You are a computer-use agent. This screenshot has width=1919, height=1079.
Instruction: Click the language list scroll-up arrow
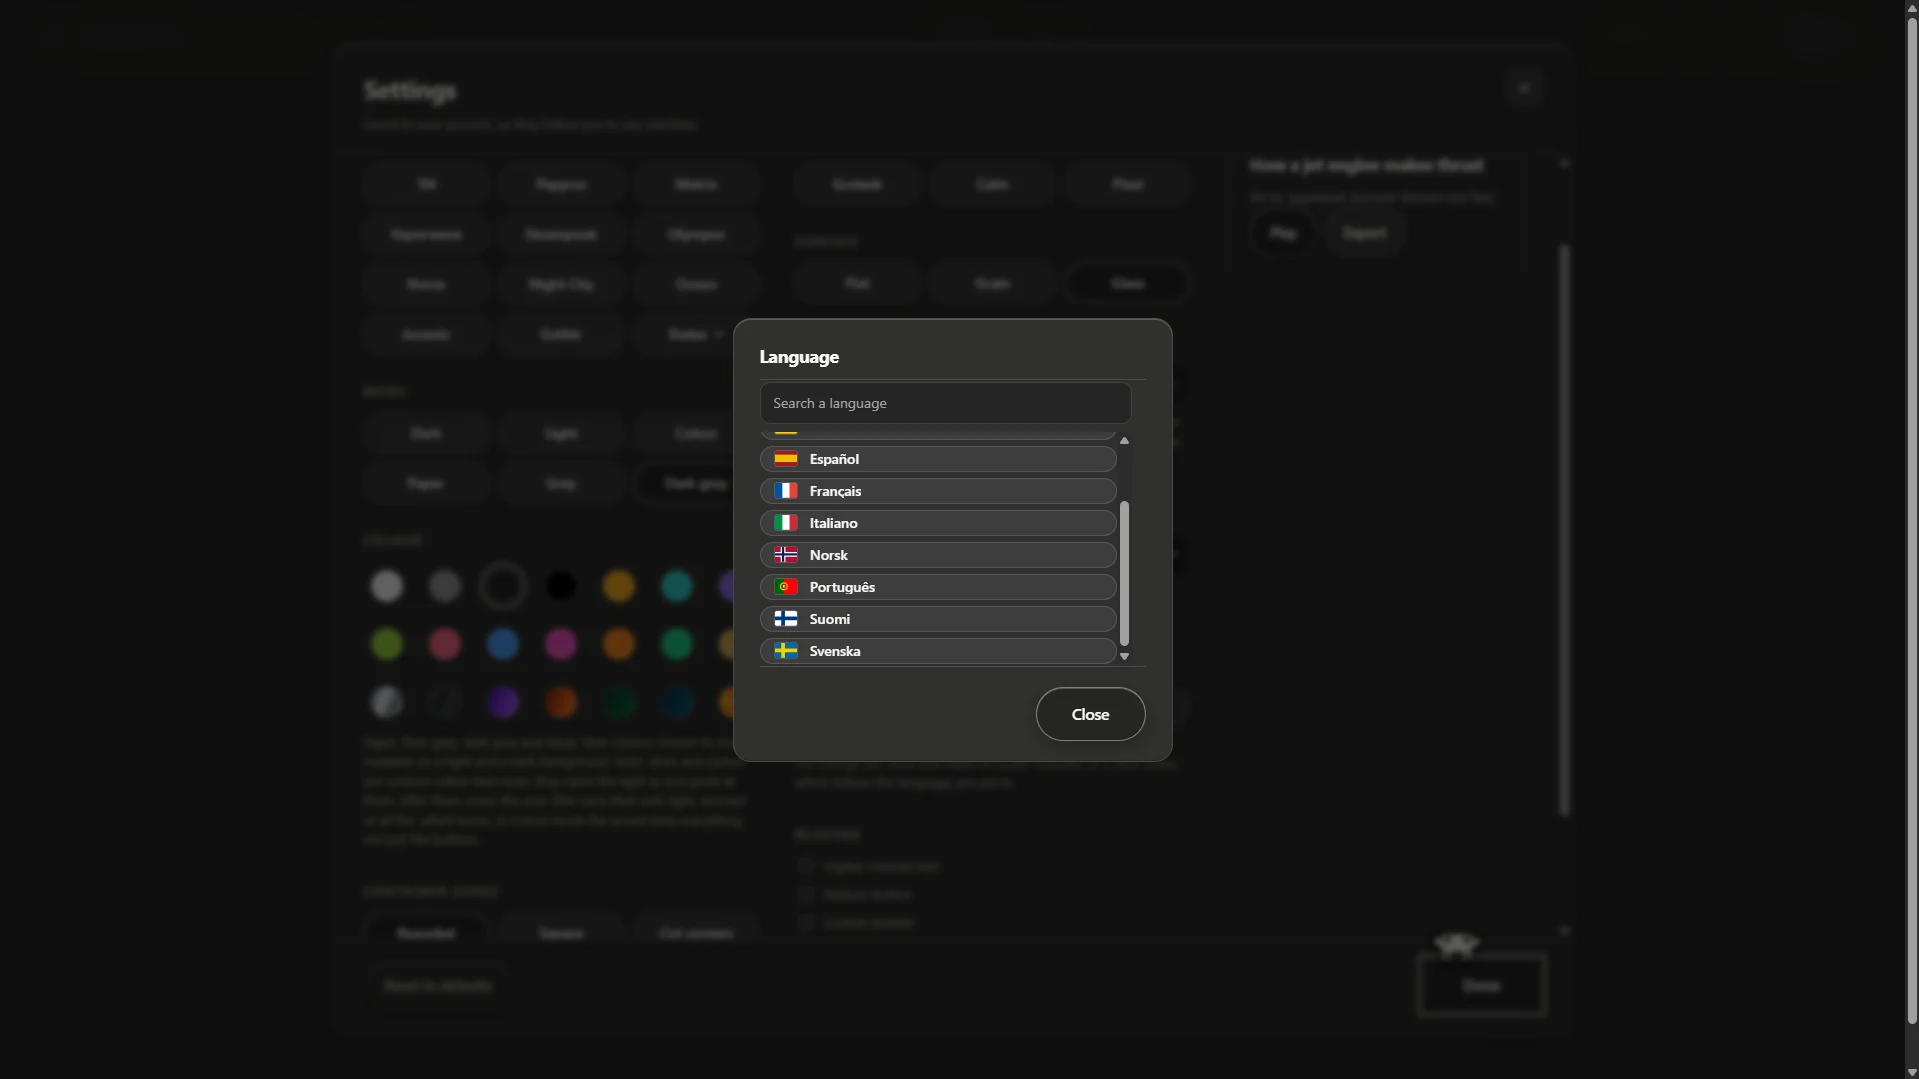click(x=1124, y=440)
